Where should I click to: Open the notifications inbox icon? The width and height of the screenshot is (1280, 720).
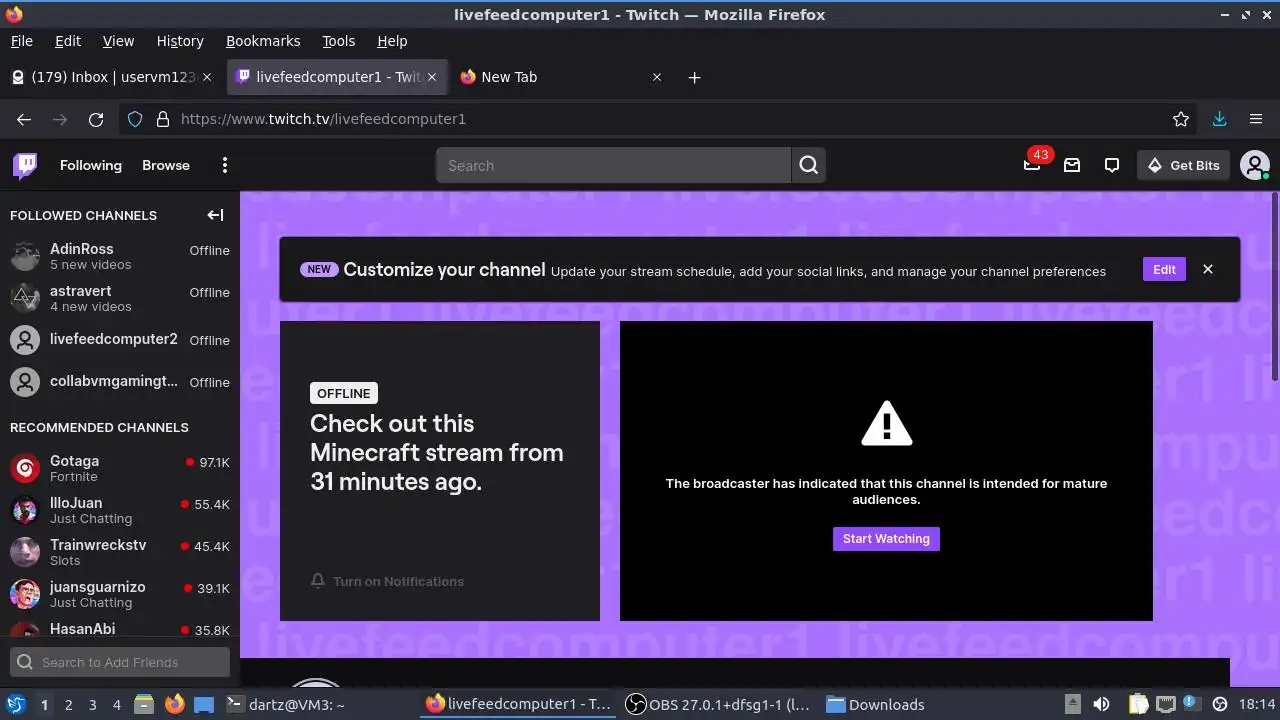1072,165
